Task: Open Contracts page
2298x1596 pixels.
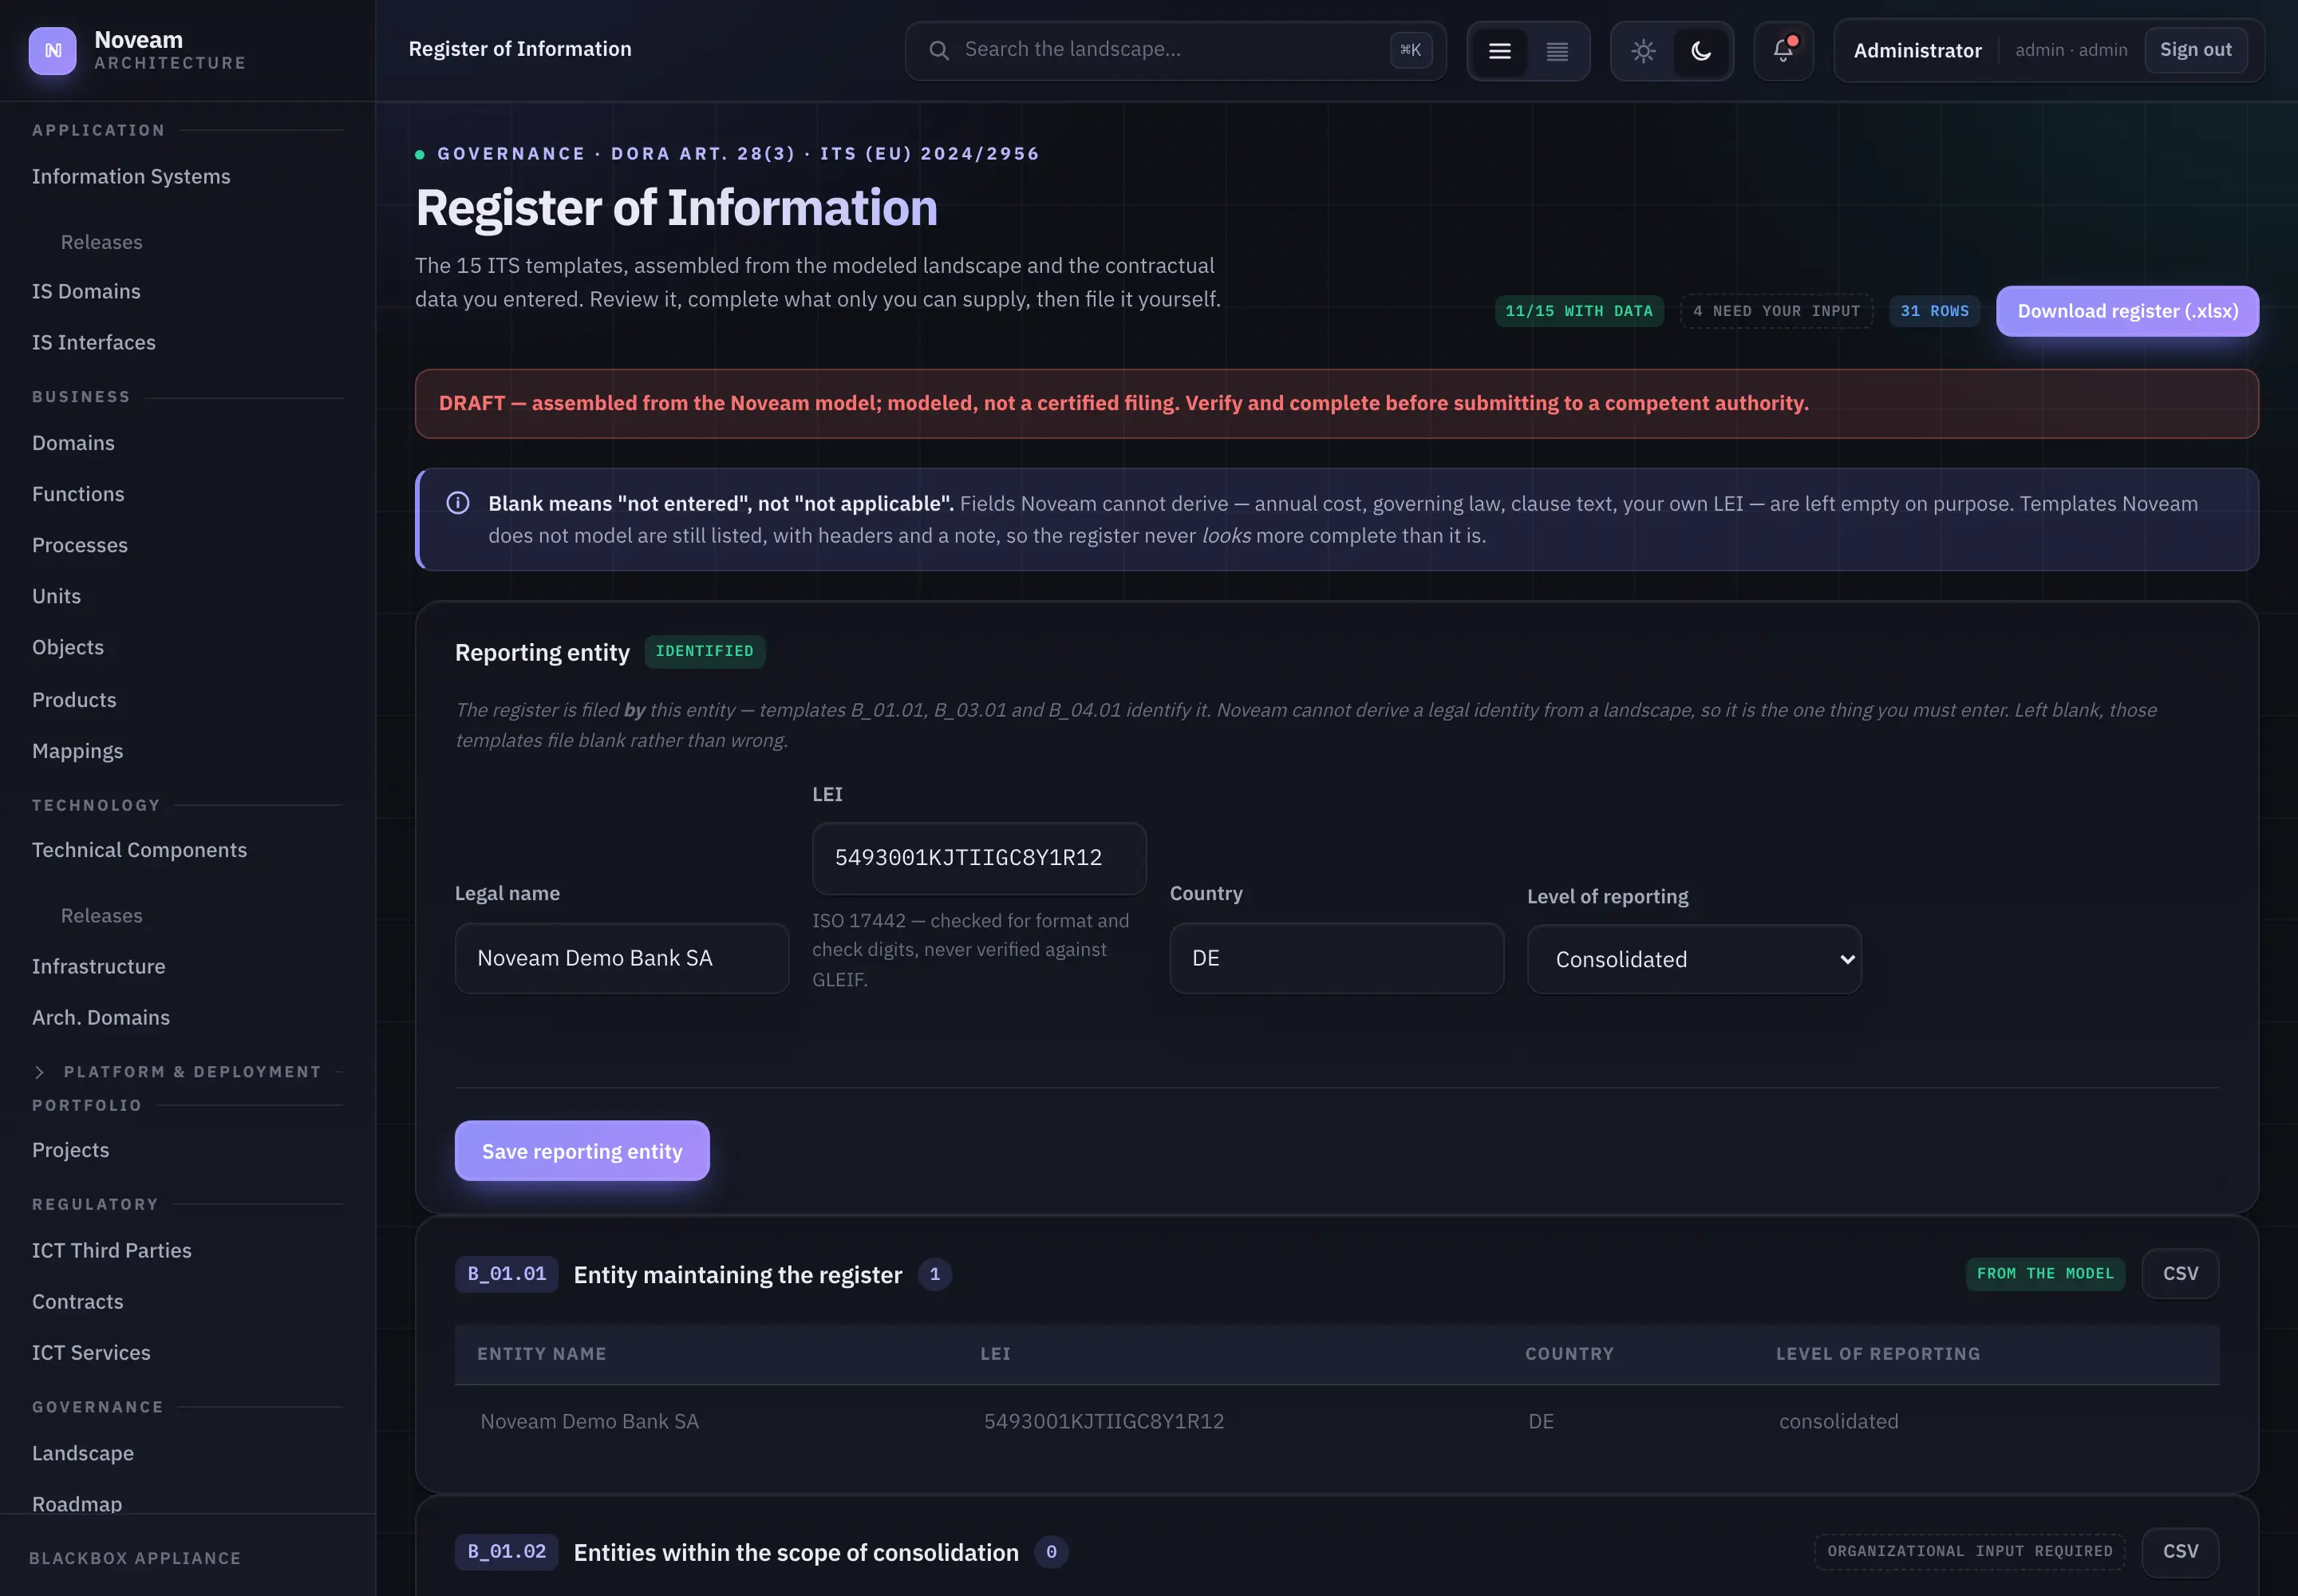Action: [x=78, y=1301]
